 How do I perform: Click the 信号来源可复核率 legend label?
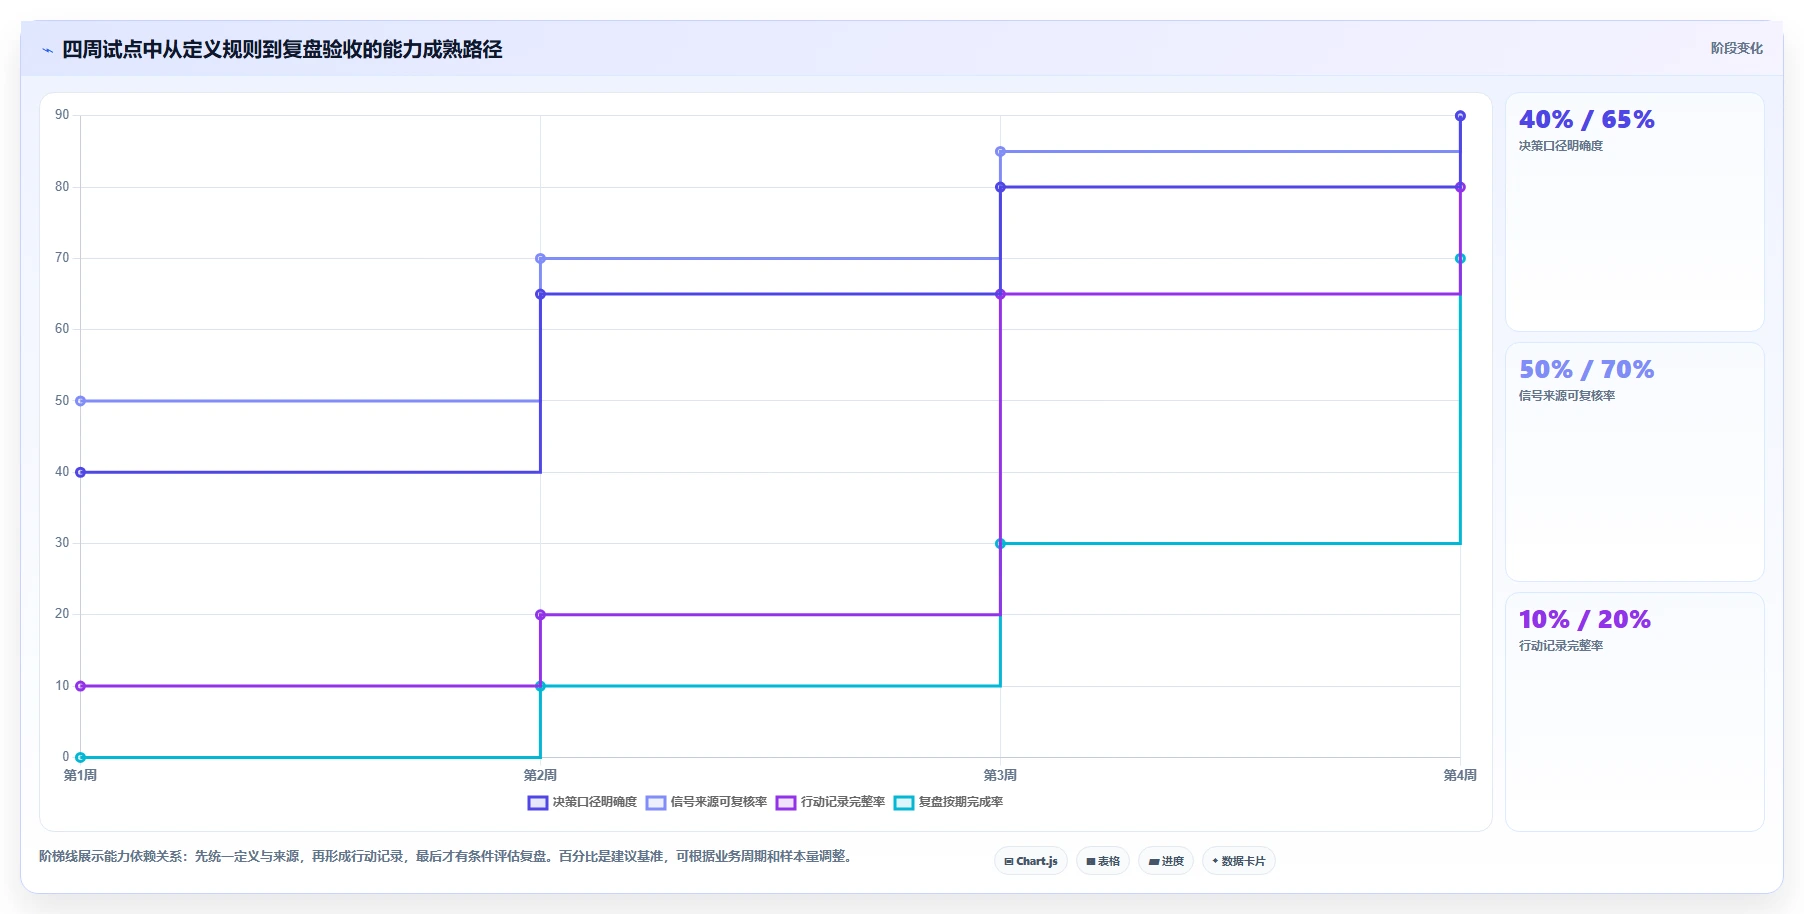coord(719,802)
